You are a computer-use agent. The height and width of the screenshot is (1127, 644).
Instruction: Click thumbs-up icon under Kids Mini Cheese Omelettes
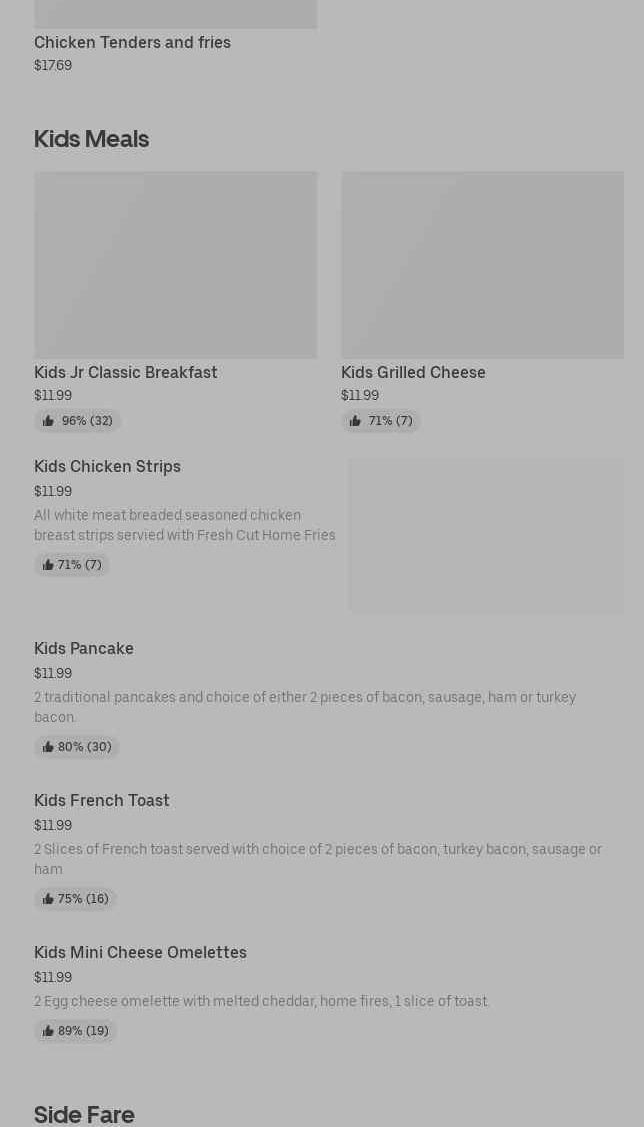(48, 1031)
